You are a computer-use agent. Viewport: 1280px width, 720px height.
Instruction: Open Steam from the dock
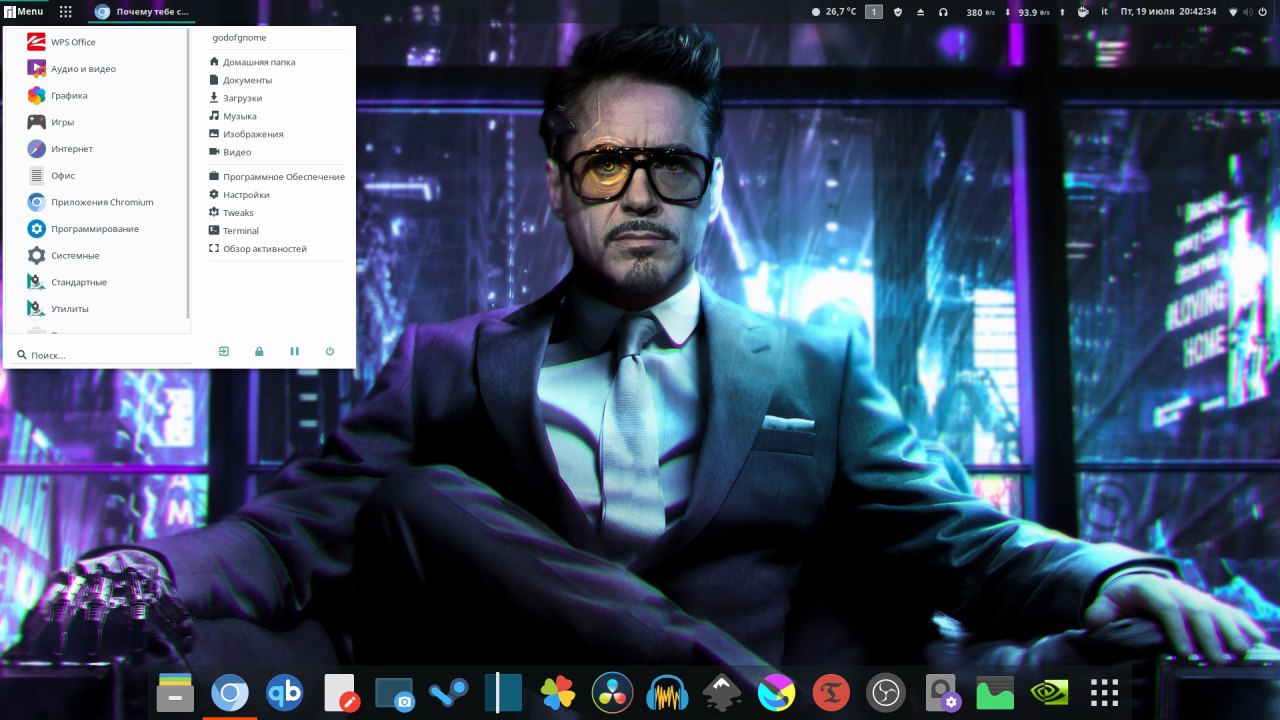pyautogui.click(x=449, y=692)
